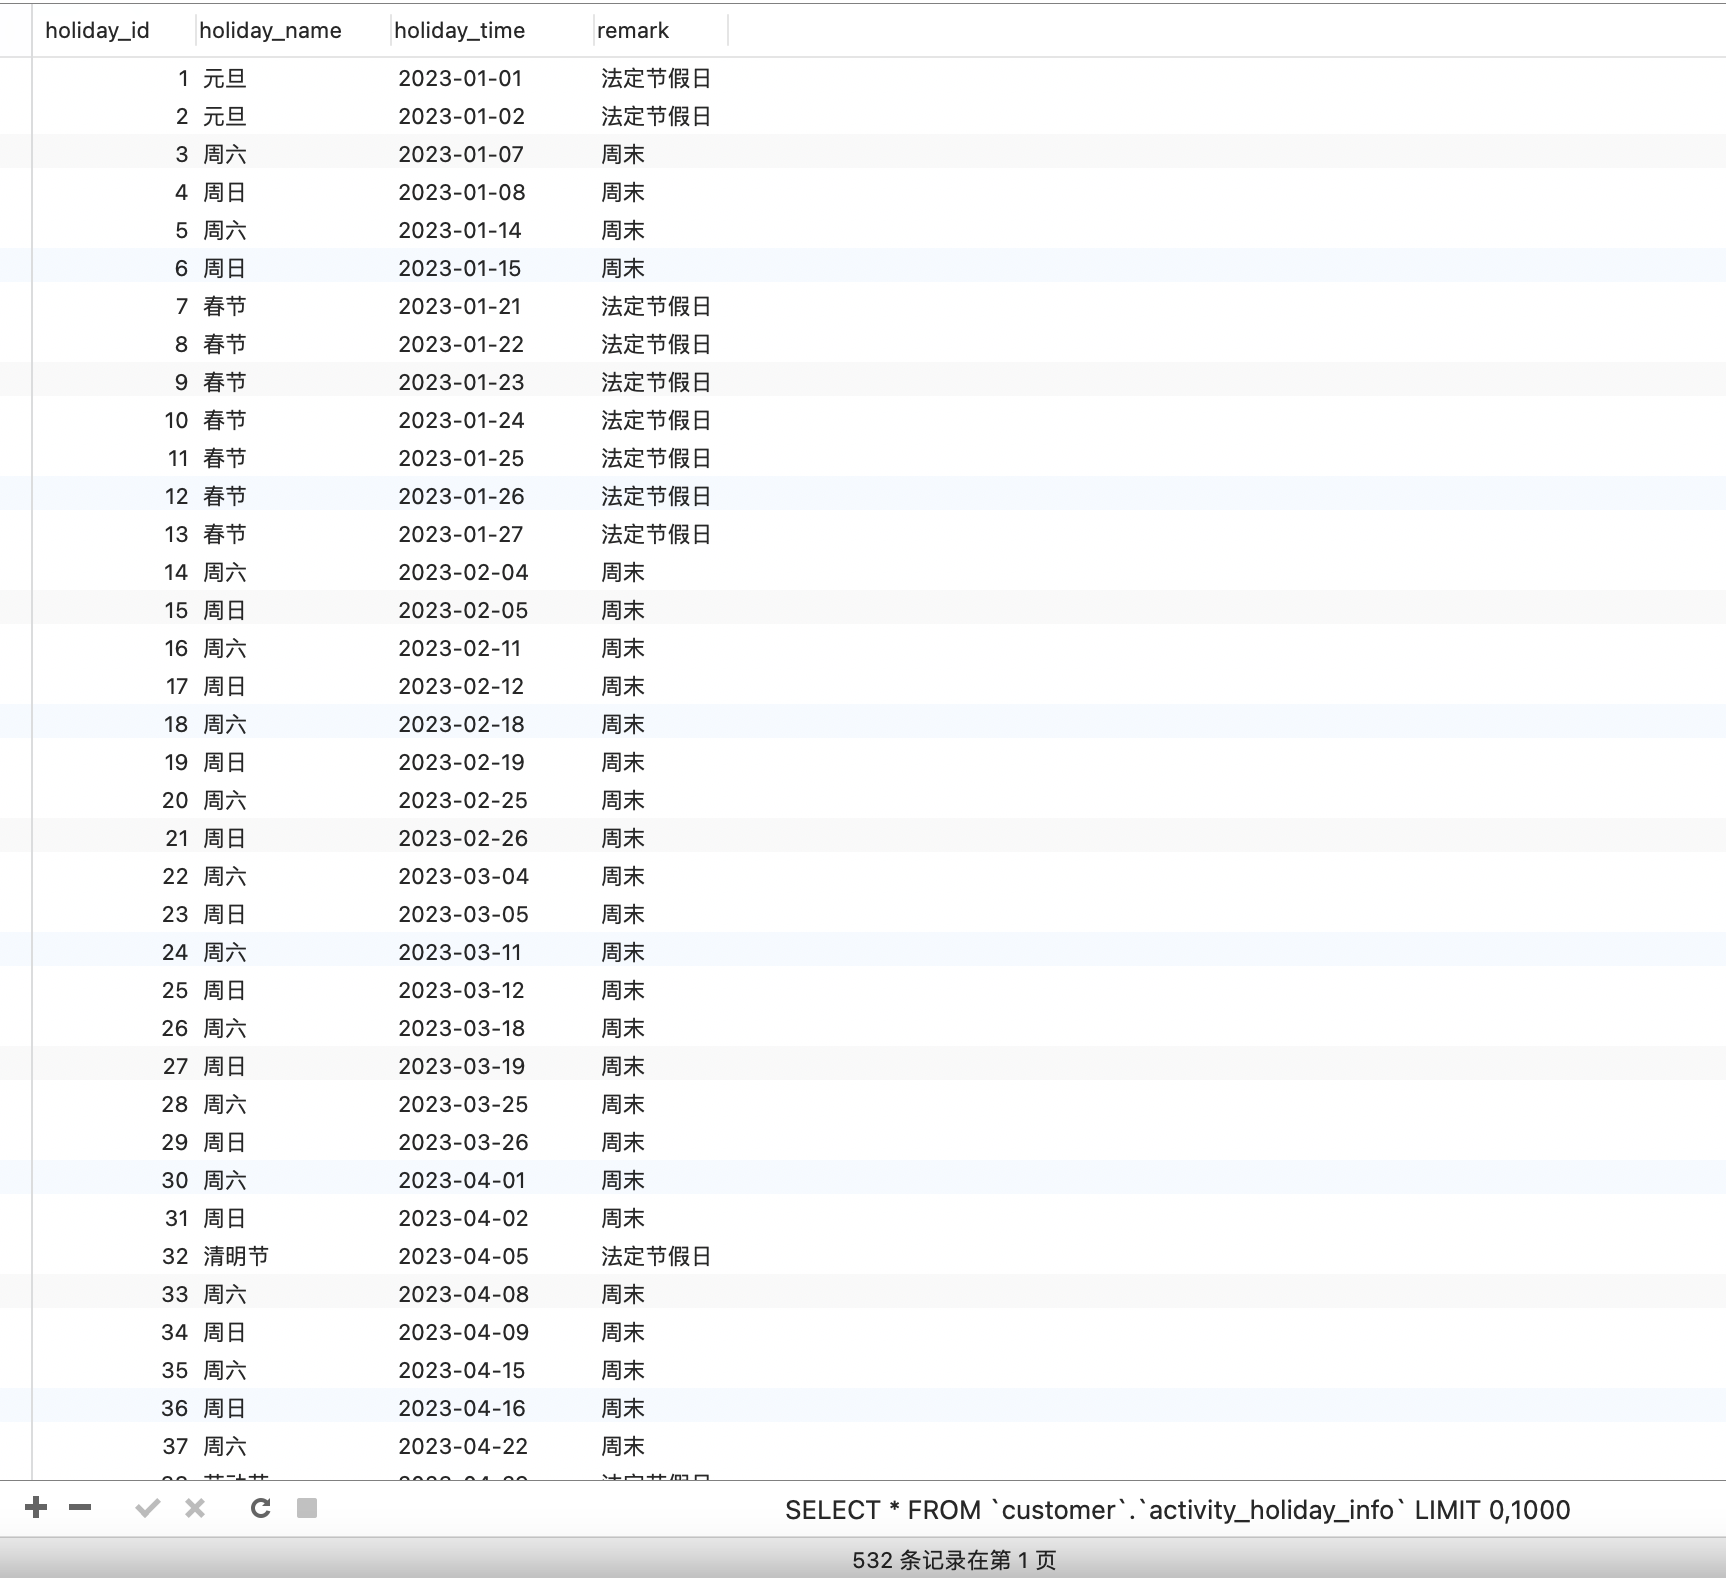Select cell with date 2023-01-02
Screen dimensions: 1726x1578
click(461, 116)
